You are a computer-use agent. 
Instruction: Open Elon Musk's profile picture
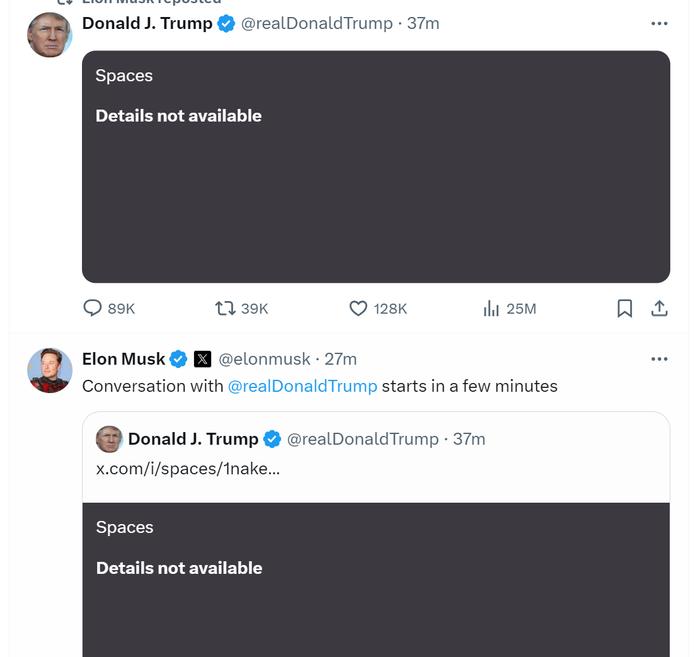point(49,370)
